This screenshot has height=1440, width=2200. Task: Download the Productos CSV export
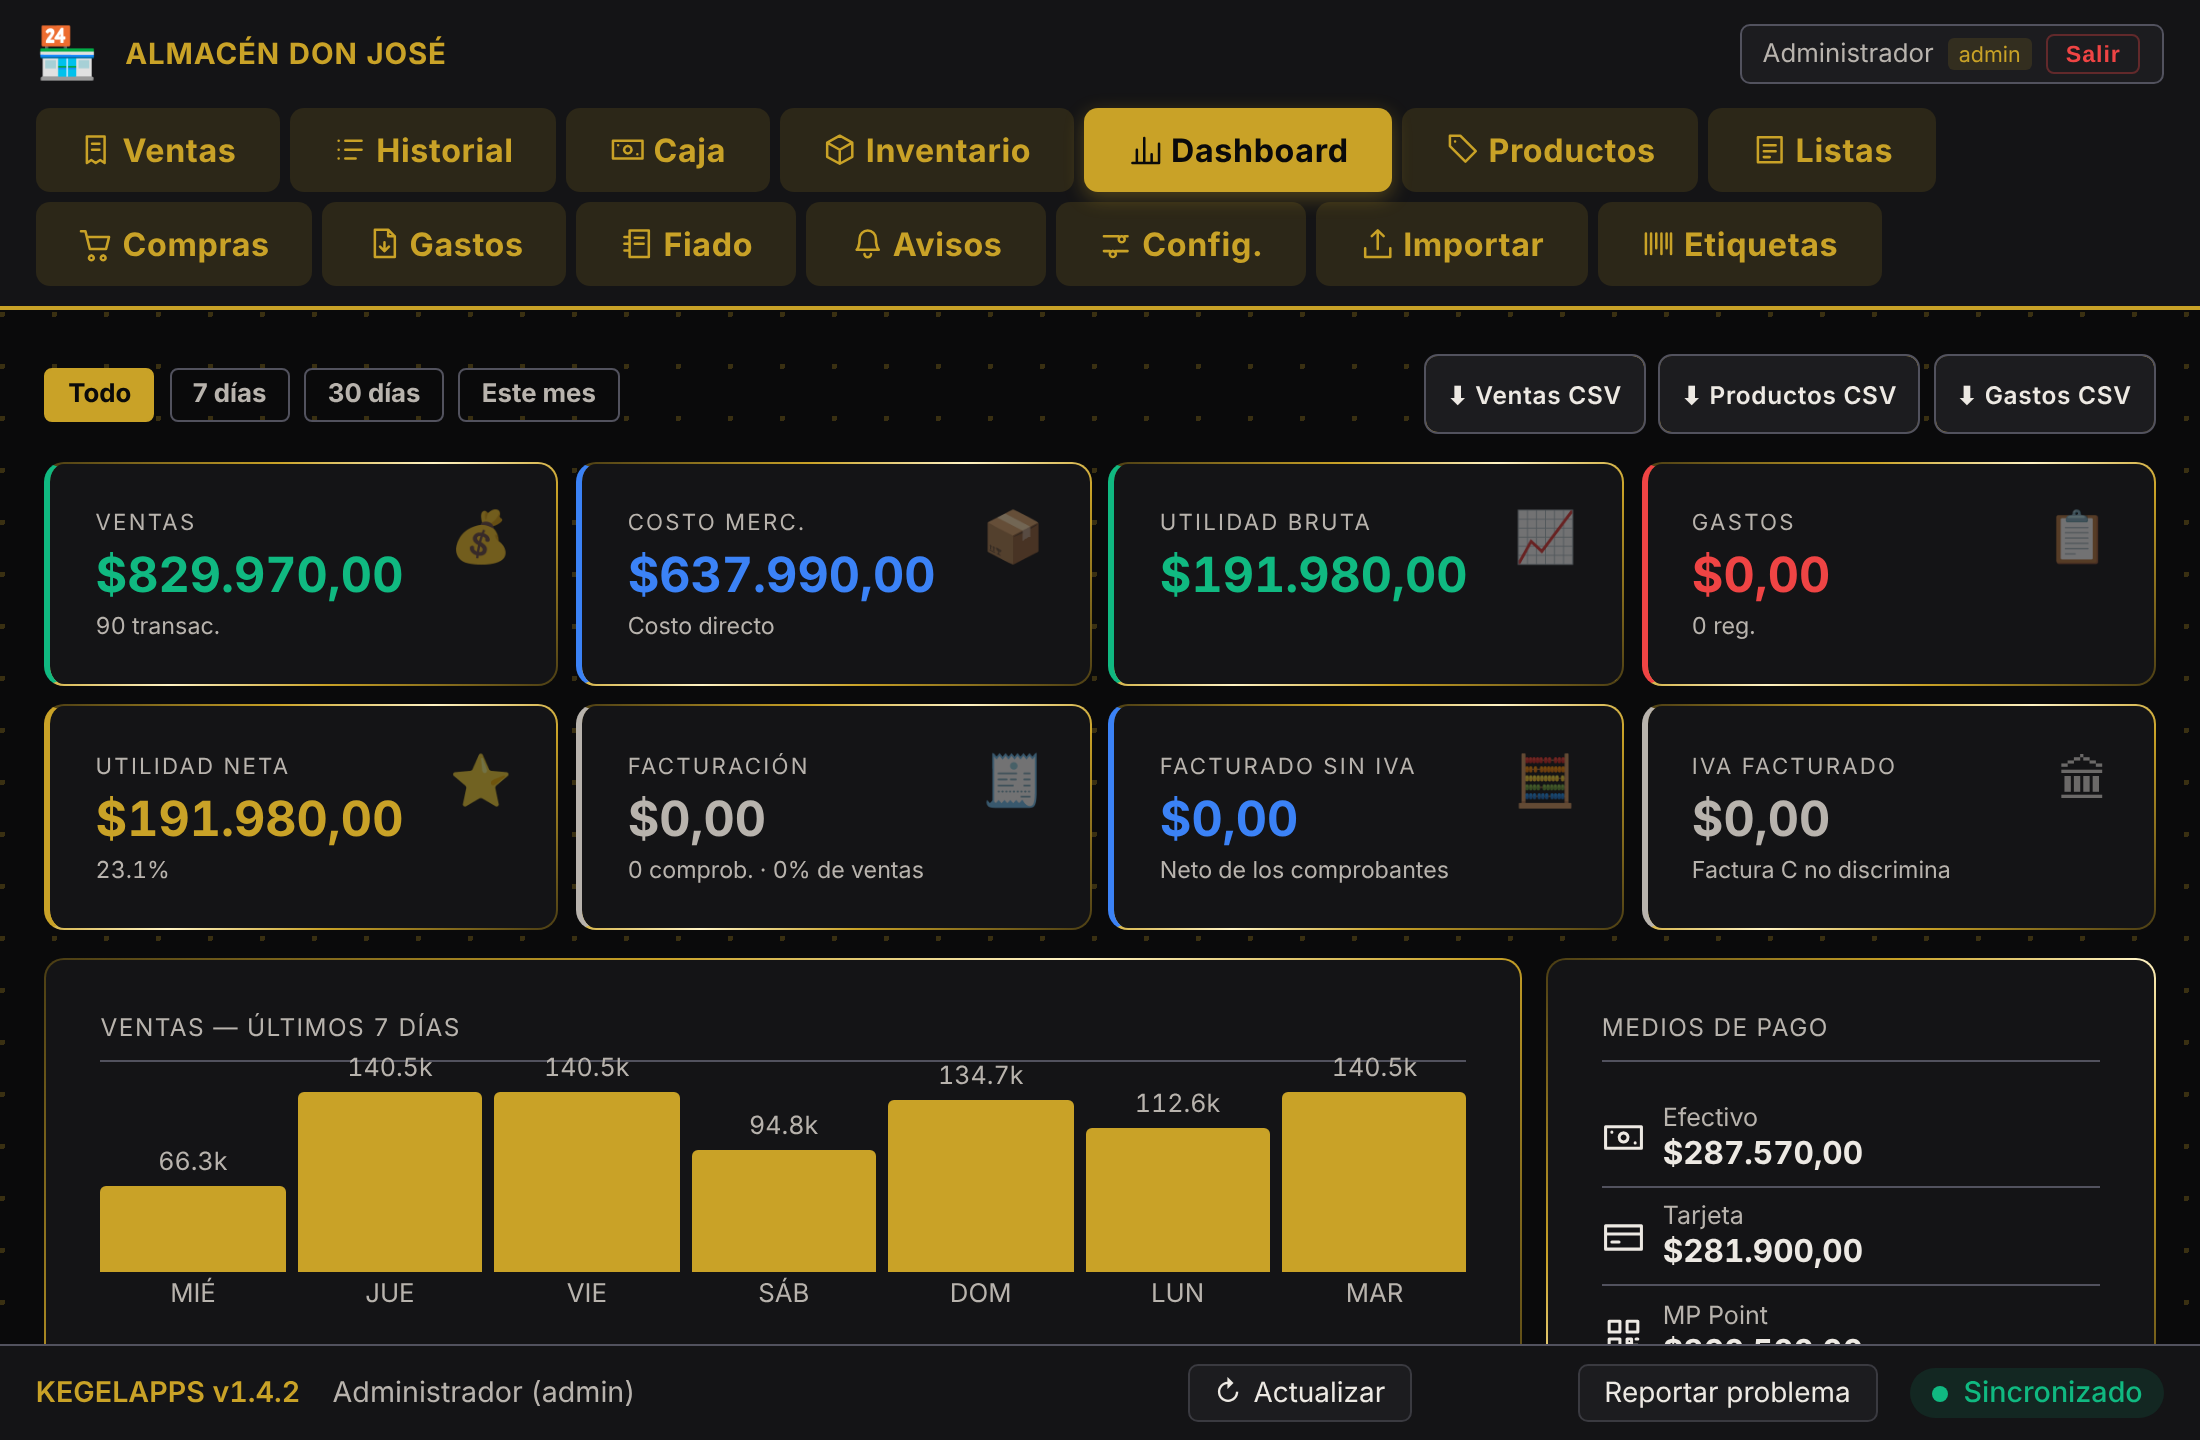(x=1789, y=394)
